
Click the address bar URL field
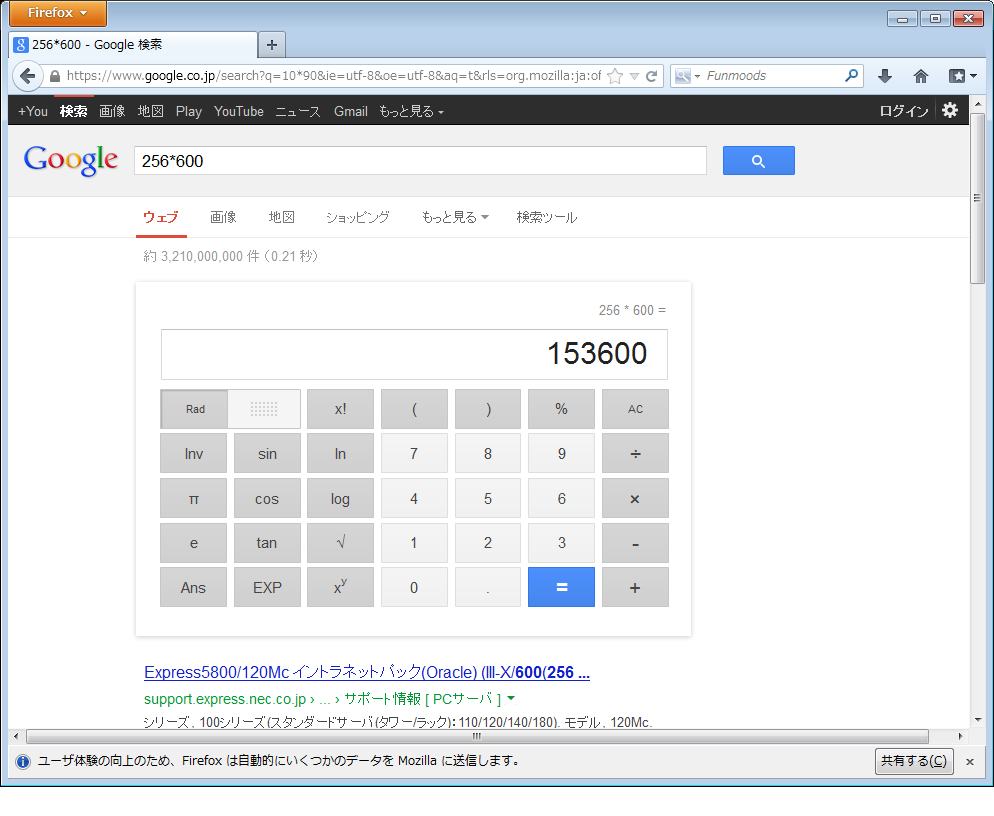coord(333,76)
